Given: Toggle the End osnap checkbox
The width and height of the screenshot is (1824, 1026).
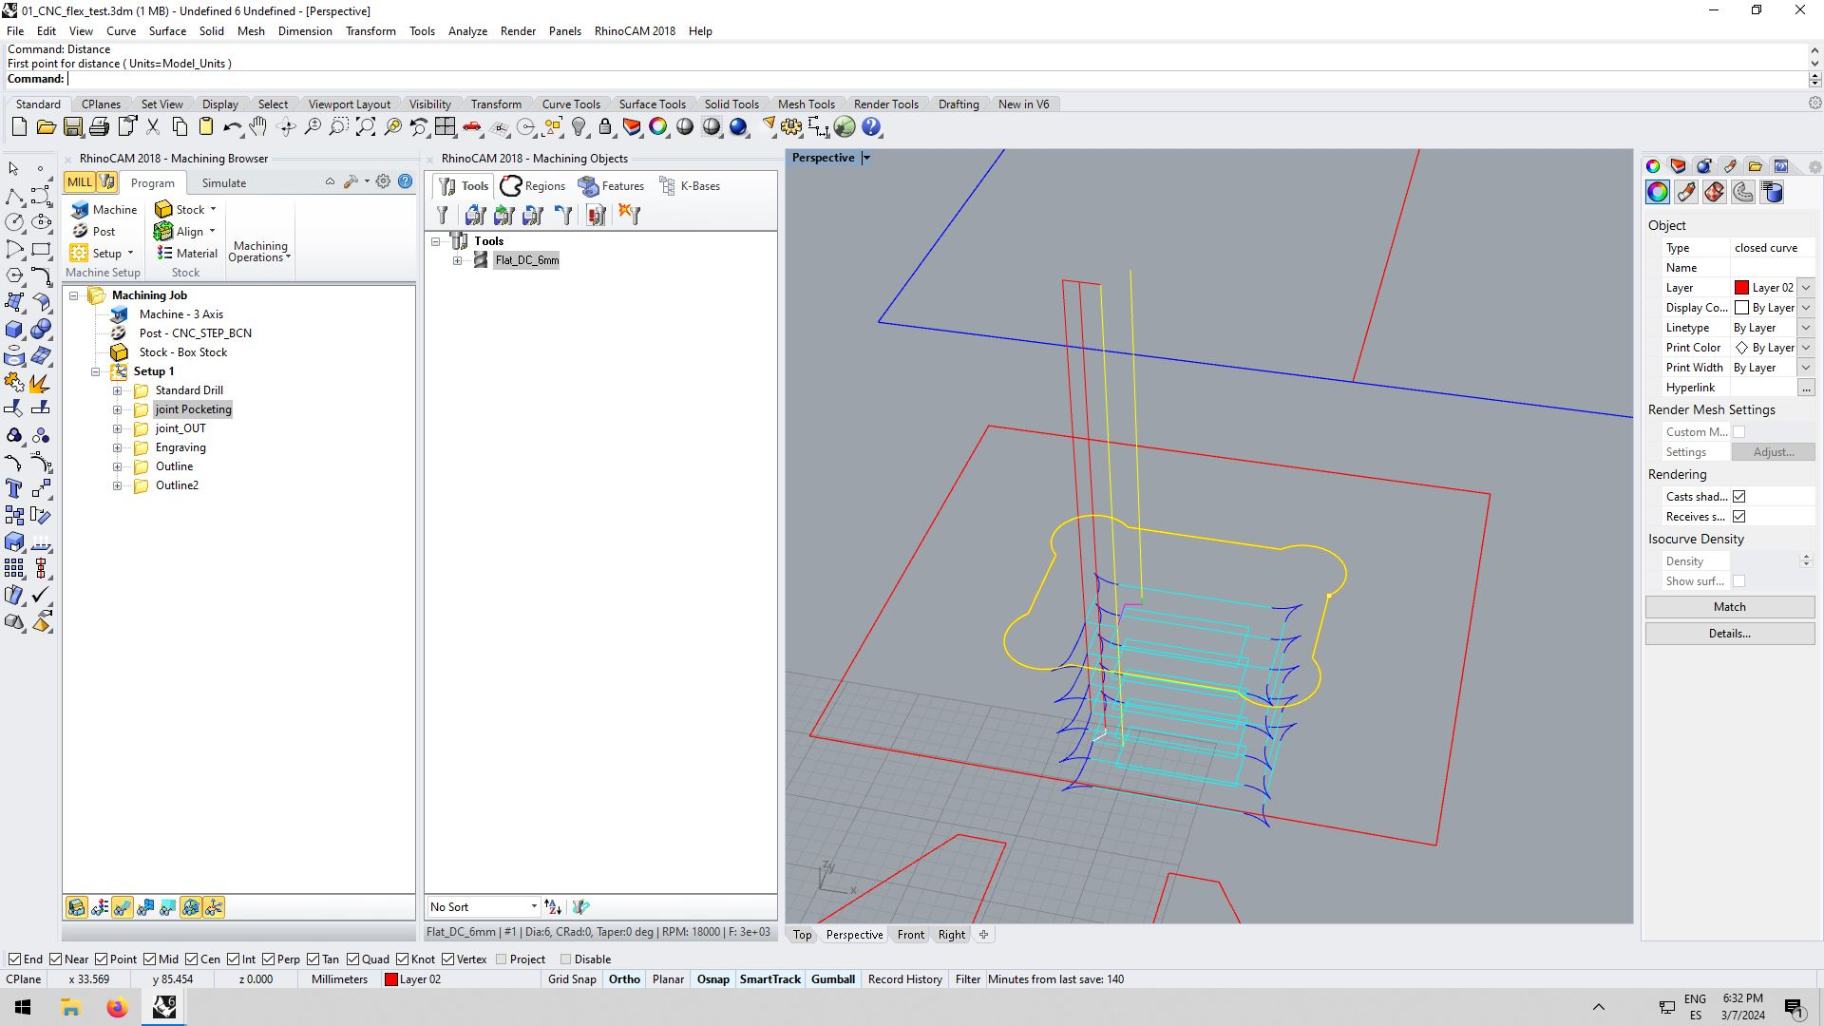Looking at the screenshot, I should [x=14, y=959].
